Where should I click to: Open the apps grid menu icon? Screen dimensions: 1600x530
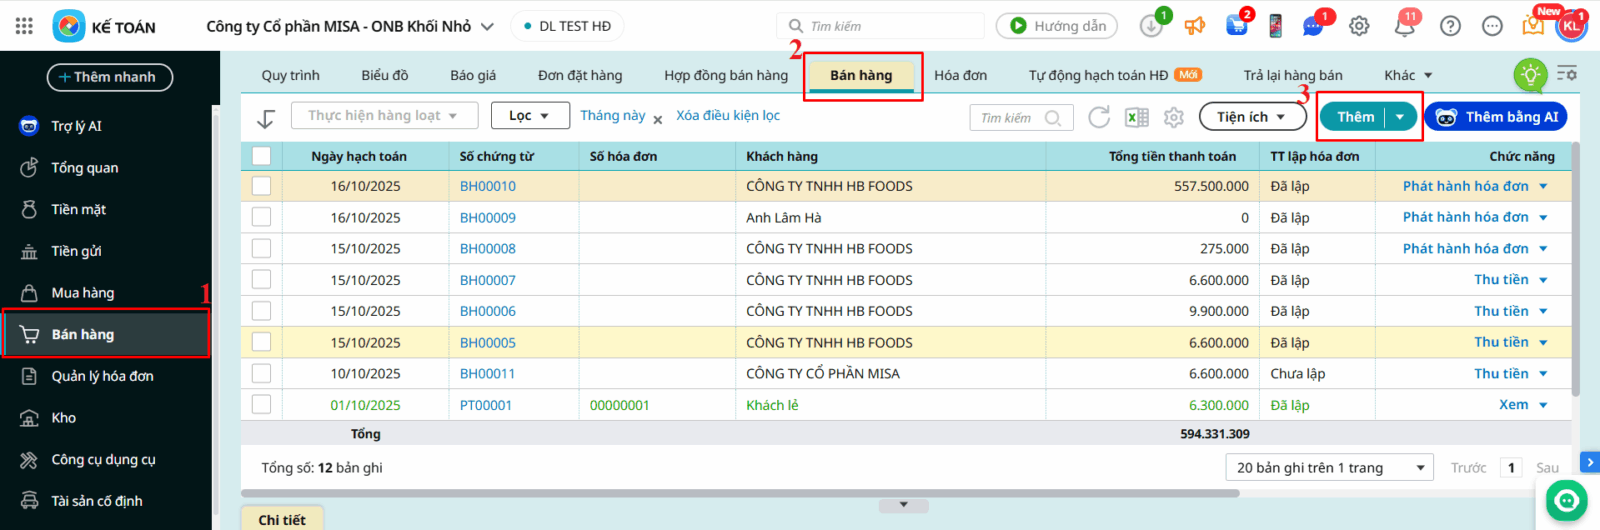24,26
